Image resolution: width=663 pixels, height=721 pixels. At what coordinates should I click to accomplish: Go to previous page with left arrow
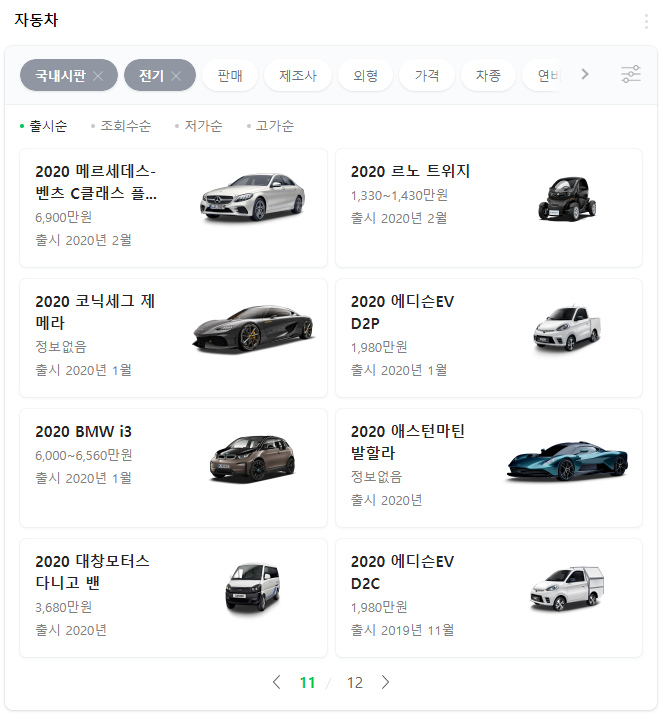[x=277, y=682]
